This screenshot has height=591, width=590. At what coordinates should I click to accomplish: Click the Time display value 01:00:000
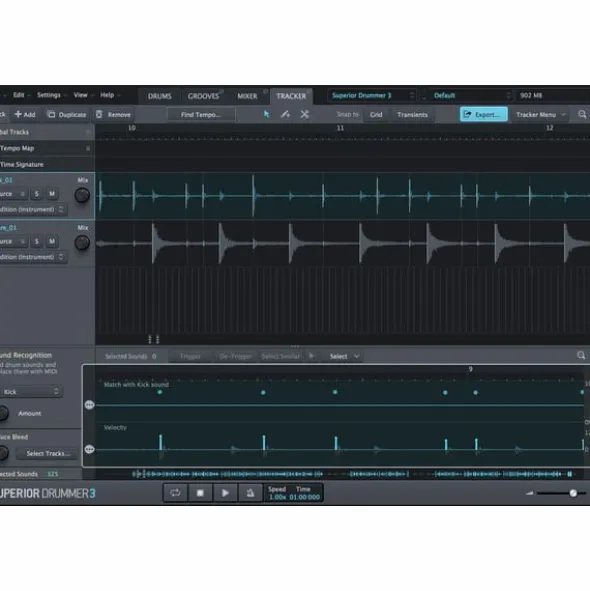[305, 497]
